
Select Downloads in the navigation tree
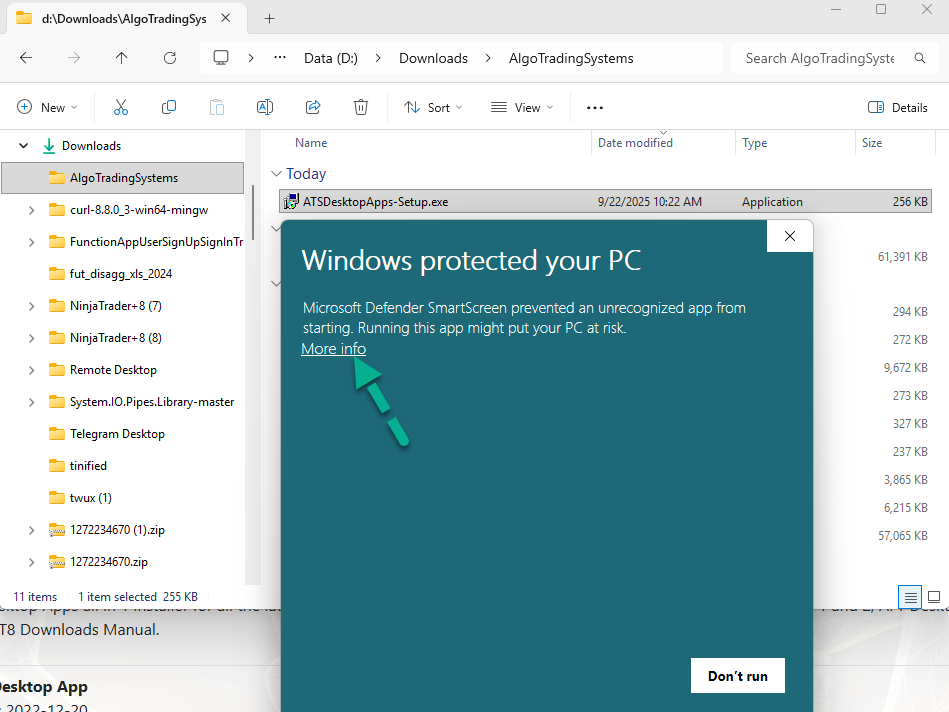click(91, 146)
